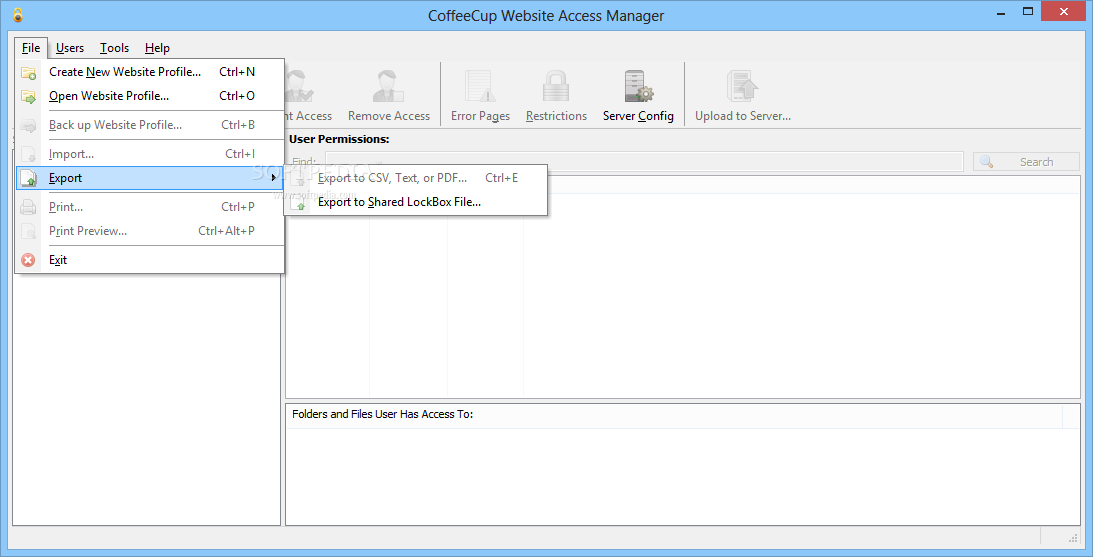Click the Folders and Files User Has Access To header

tap(673, 414)
